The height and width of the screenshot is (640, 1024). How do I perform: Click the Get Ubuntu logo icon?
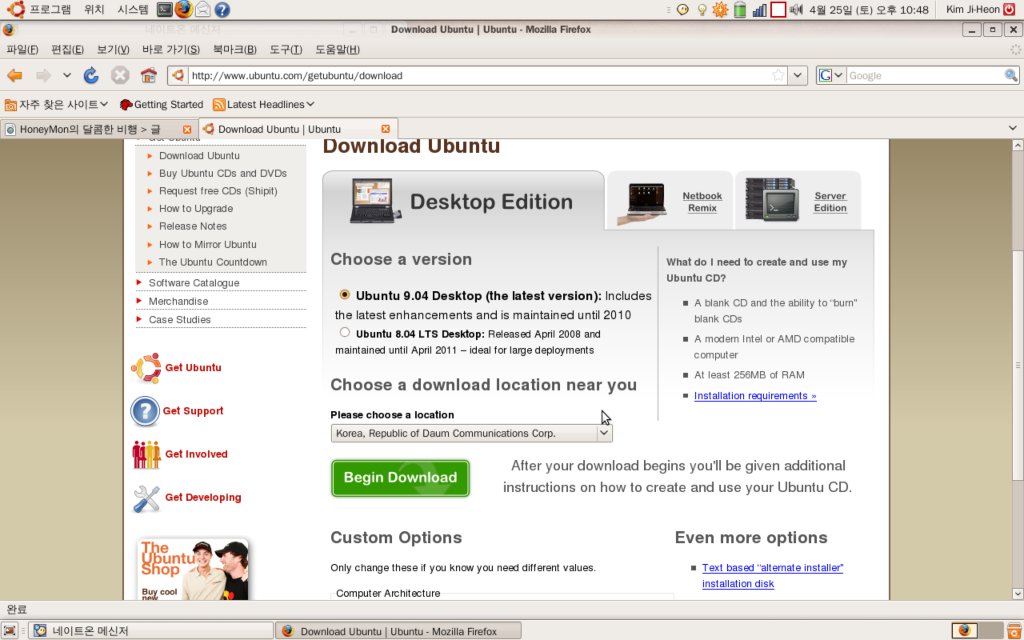146,368
